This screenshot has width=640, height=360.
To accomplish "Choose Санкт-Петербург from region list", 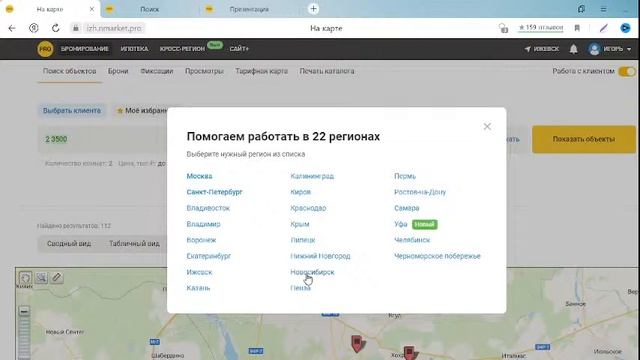I will coord(214,192).
